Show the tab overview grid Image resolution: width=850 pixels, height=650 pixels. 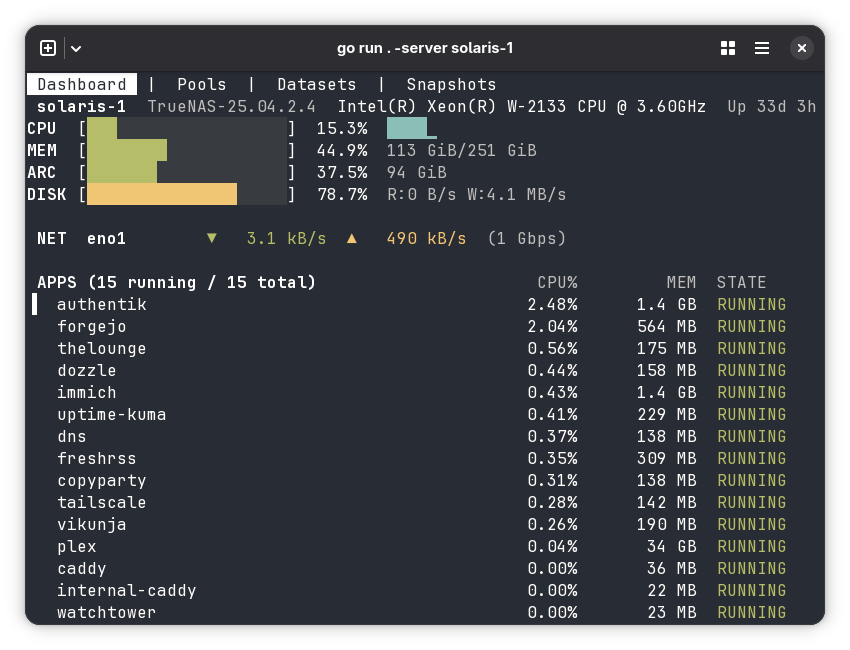coord(728,48)
